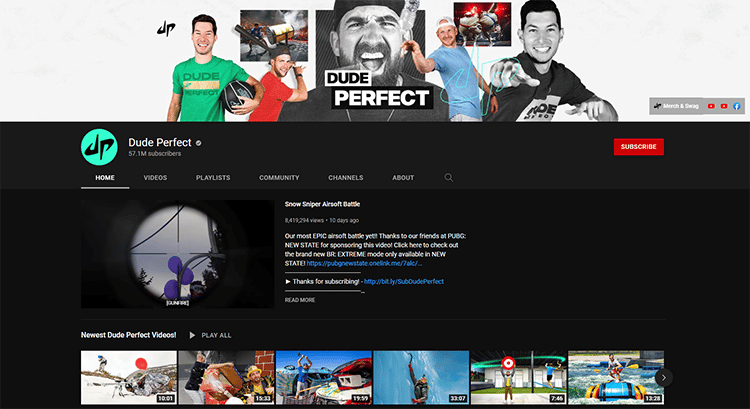Click the first YouTube icon in banner links
The width and height of the screenshot is (750, 409).
click(711, 106)
